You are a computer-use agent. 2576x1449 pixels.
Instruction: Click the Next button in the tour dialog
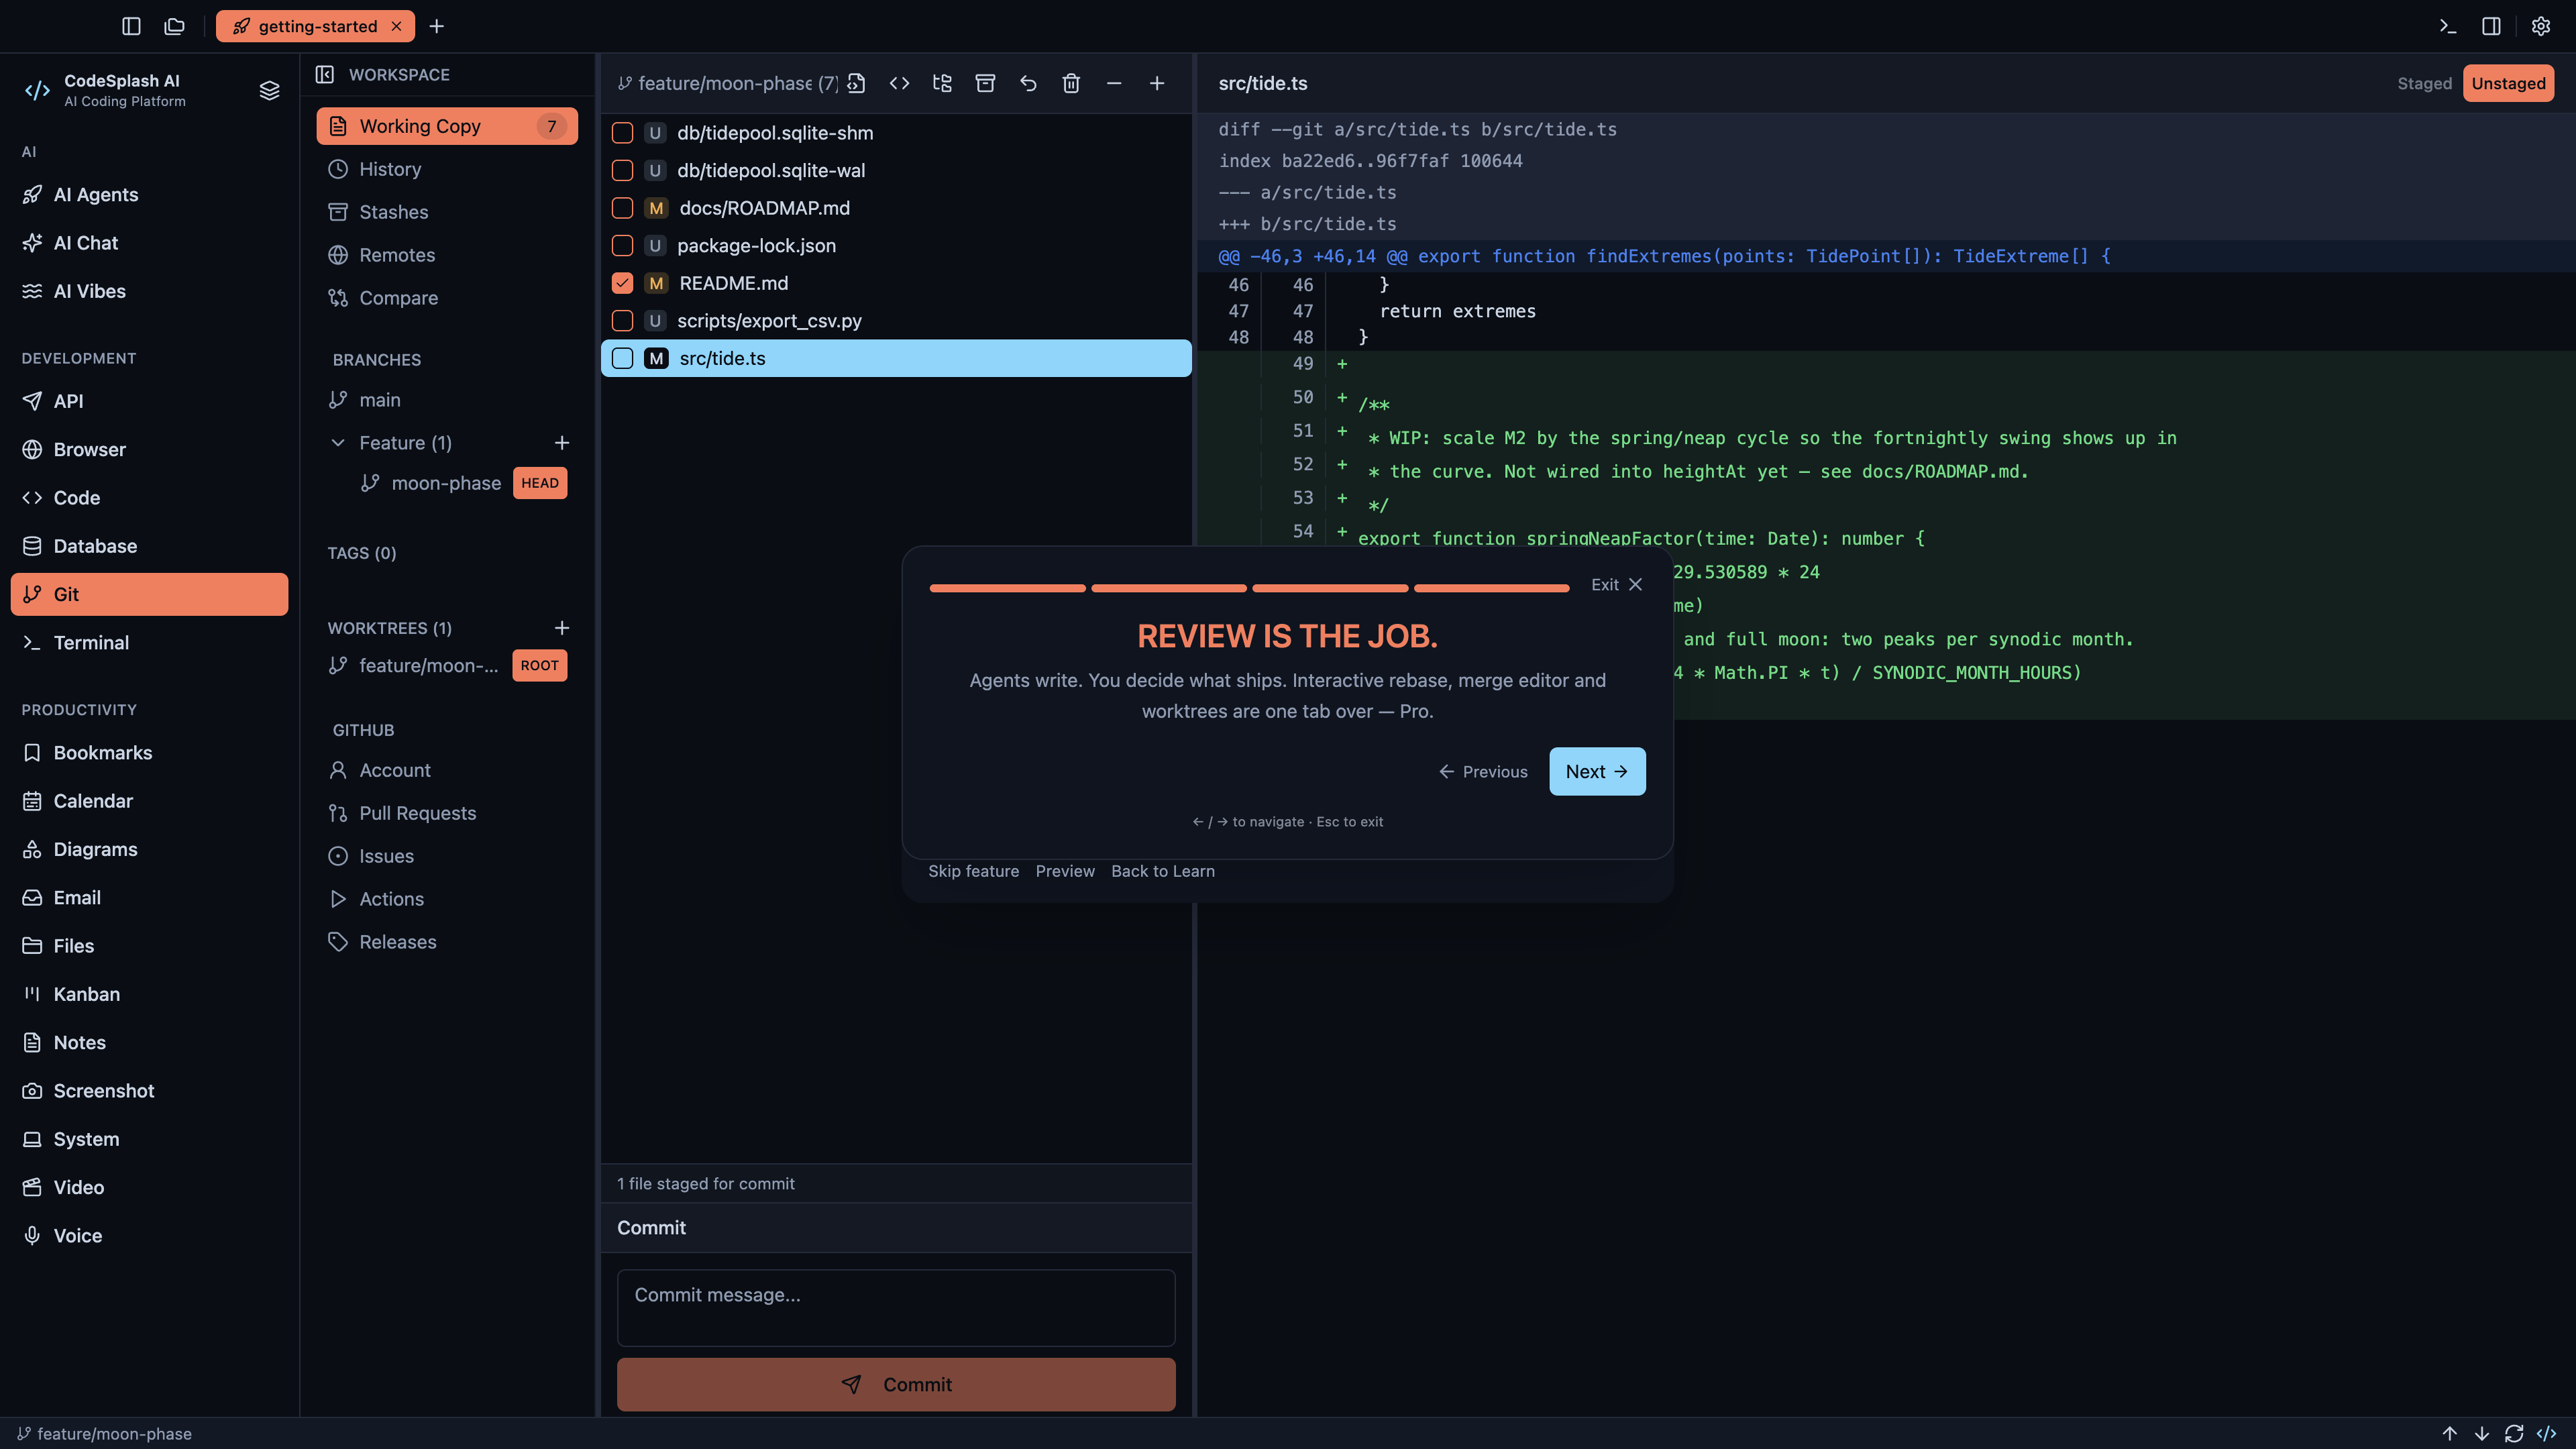1597,771
